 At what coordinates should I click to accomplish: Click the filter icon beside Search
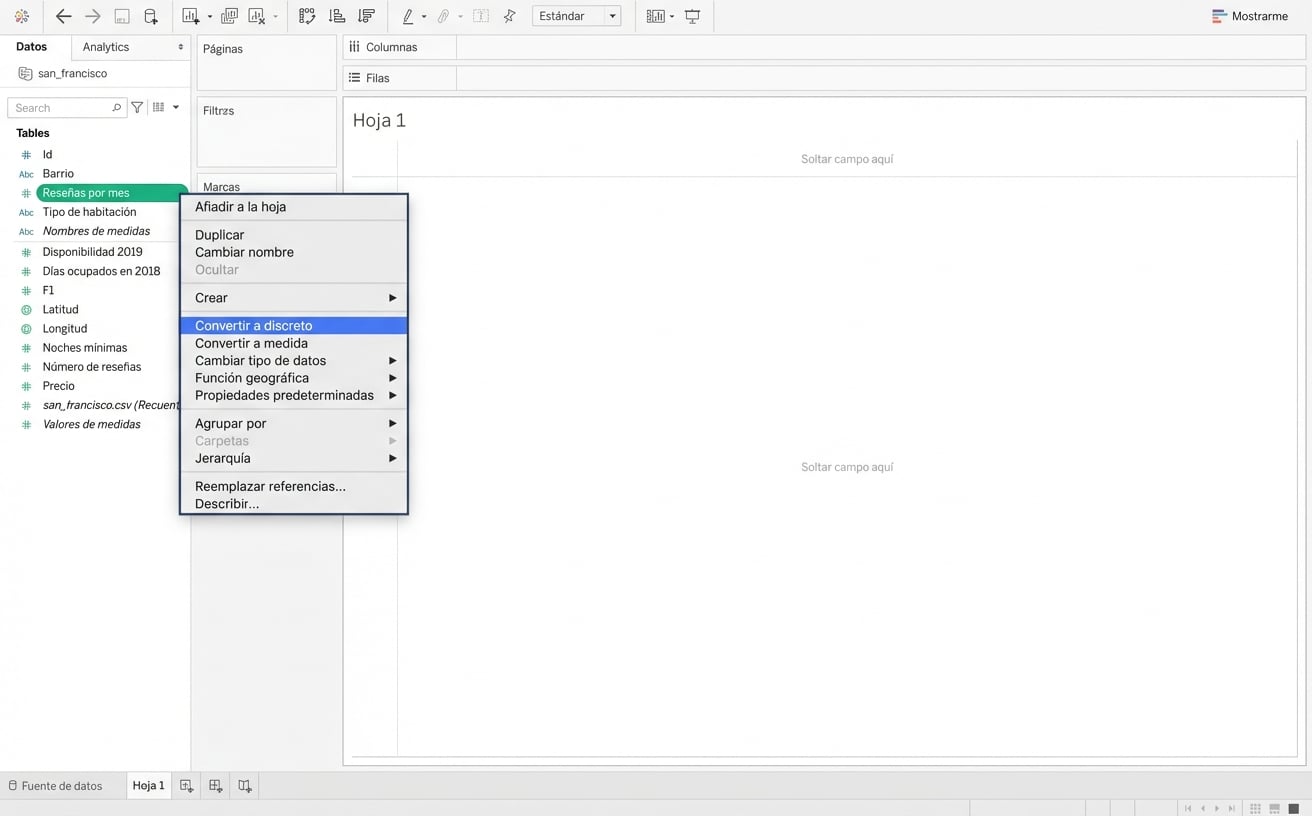point(138,107)
